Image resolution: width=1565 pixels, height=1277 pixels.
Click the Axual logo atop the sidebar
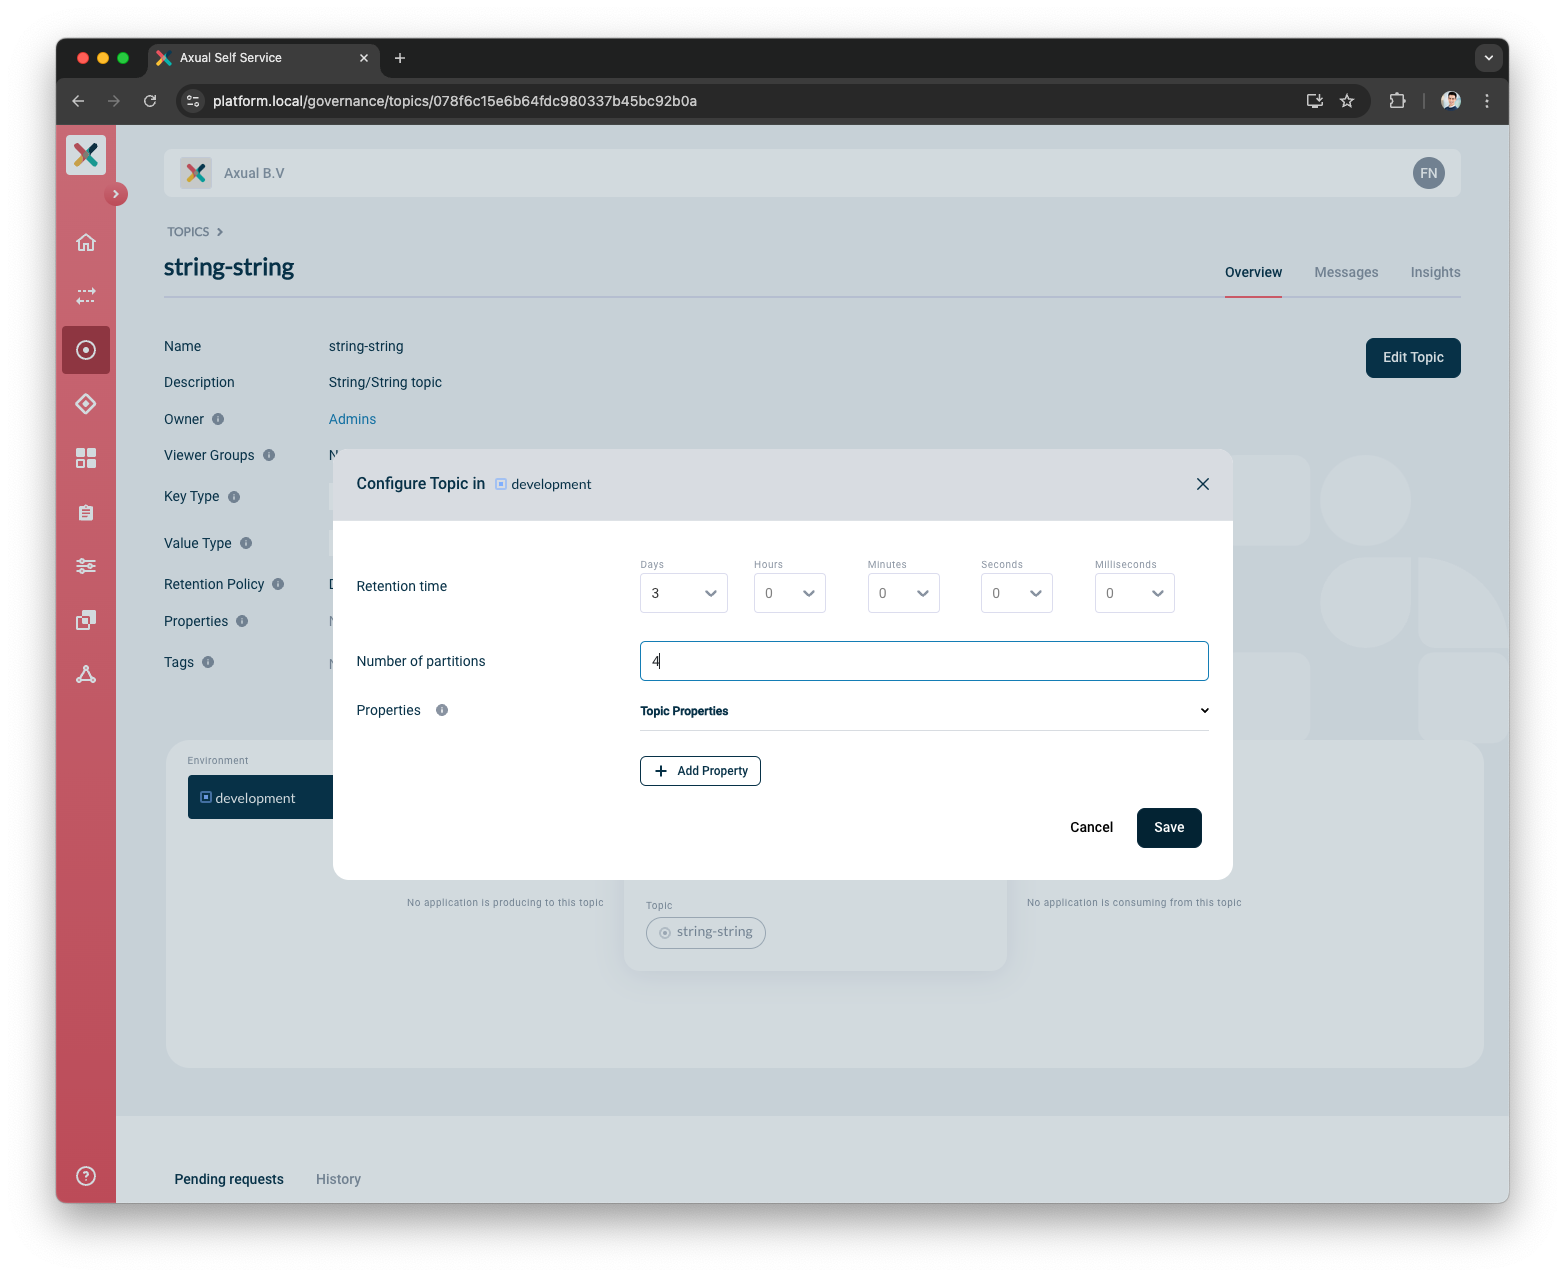pos(86,155)
